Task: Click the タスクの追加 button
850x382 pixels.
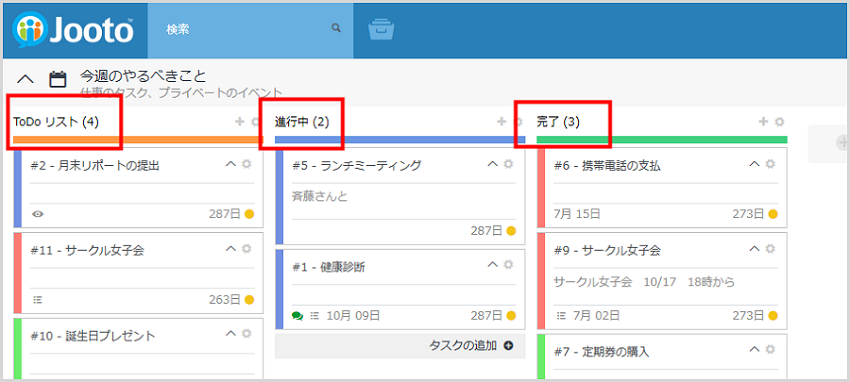Action: (400, 346)
